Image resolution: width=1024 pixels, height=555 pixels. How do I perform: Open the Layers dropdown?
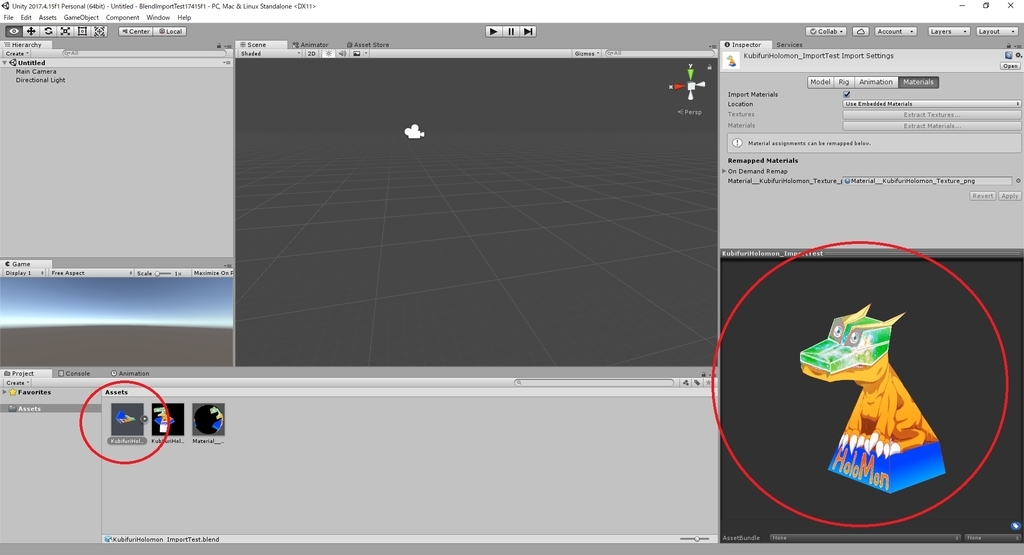[948, 31]
